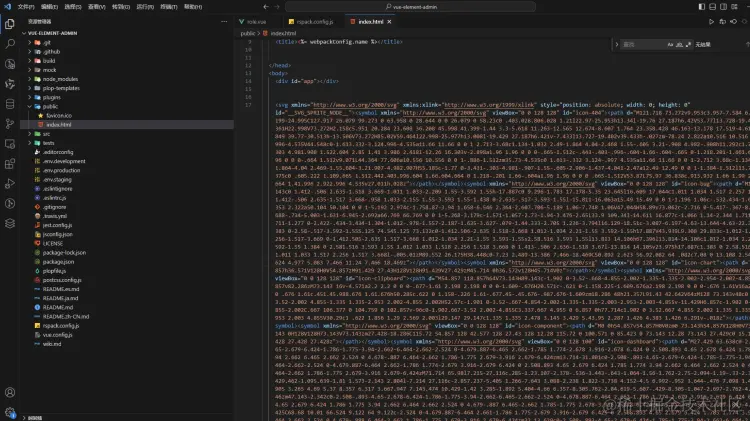Open the Extensions view in activity bar

pos(10,164)
